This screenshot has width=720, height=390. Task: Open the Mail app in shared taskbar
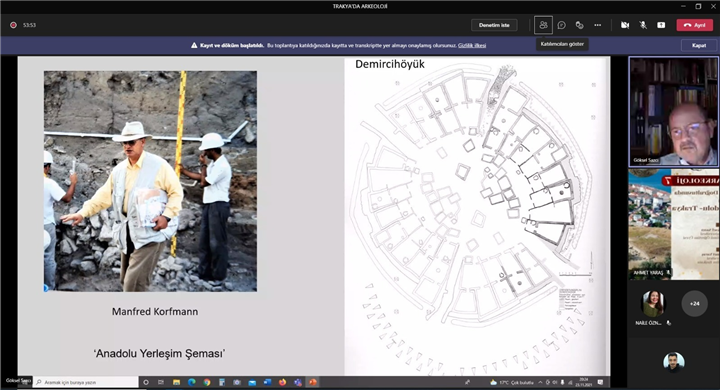[x=252, y=382]
